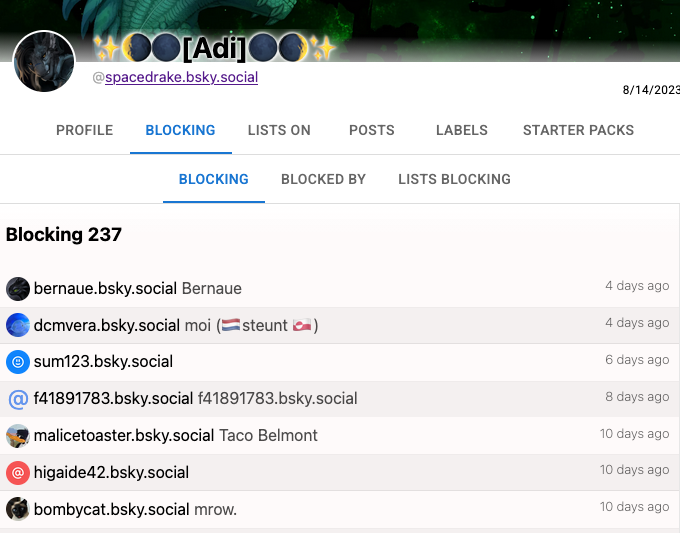This screenshot has height=533, width=680.
Task: Open the f41891783.bsky.social bold handle
Action: (x=113, y=399)
